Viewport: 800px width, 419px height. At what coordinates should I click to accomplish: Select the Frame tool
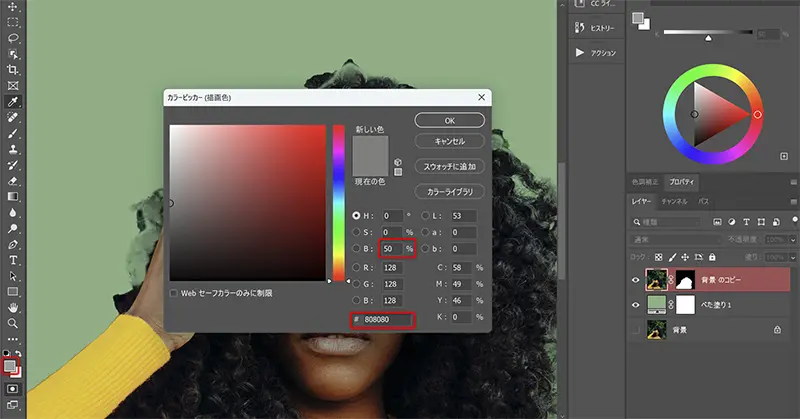pos(13,86)
